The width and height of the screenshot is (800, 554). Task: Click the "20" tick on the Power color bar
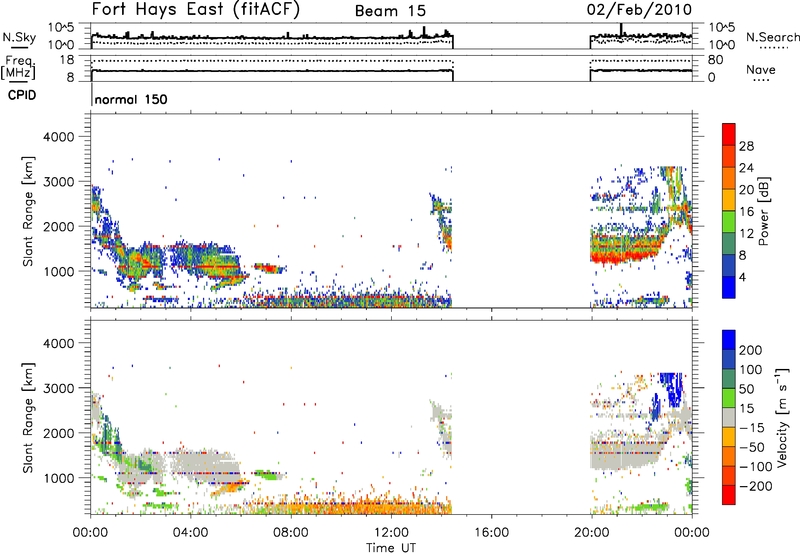coord(746,190)
